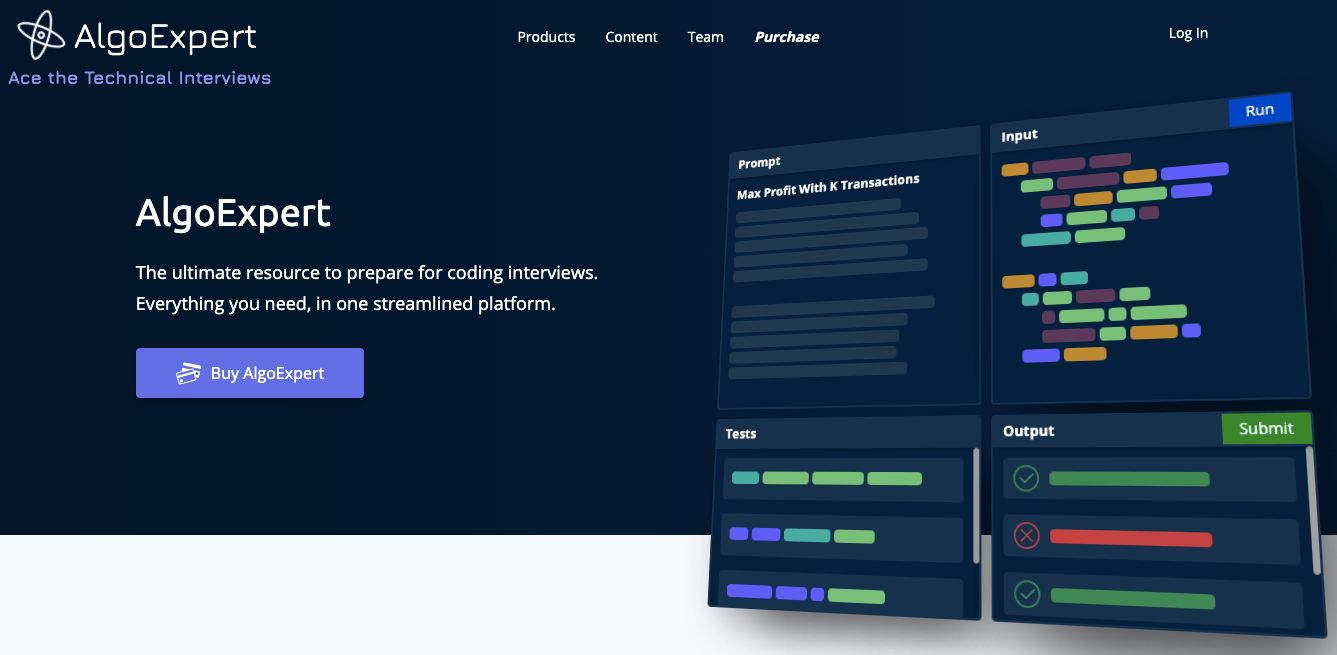Click the "Max Profit With K Transactions" title
The width and height of the screenshot is (1337, 655).
pos(828,186)
